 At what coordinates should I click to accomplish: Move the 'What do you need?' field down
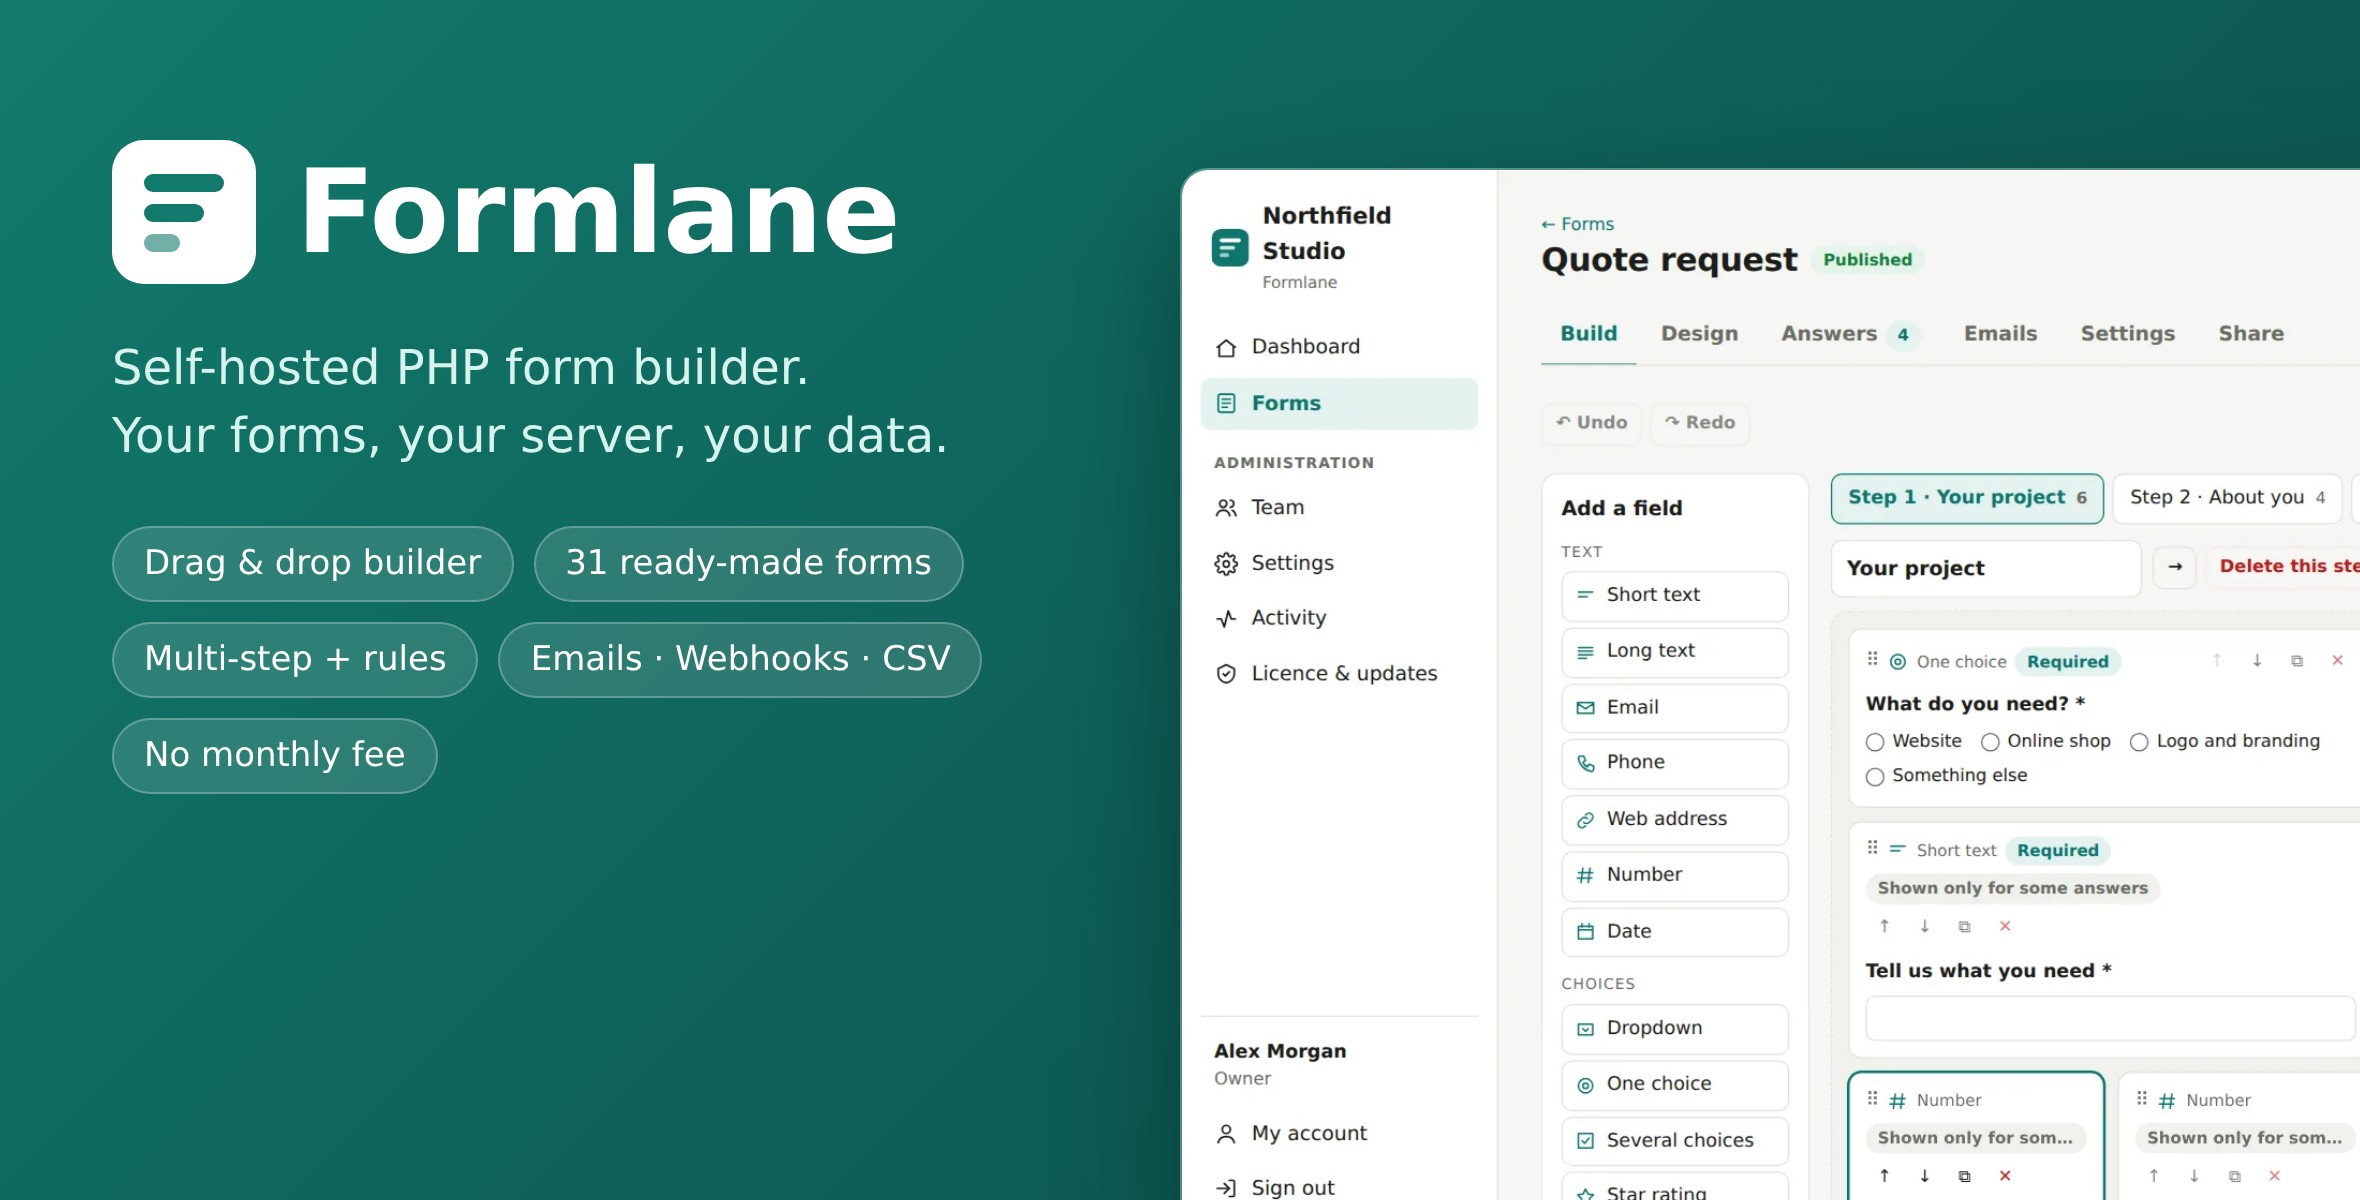click(x=2257, y=661)
